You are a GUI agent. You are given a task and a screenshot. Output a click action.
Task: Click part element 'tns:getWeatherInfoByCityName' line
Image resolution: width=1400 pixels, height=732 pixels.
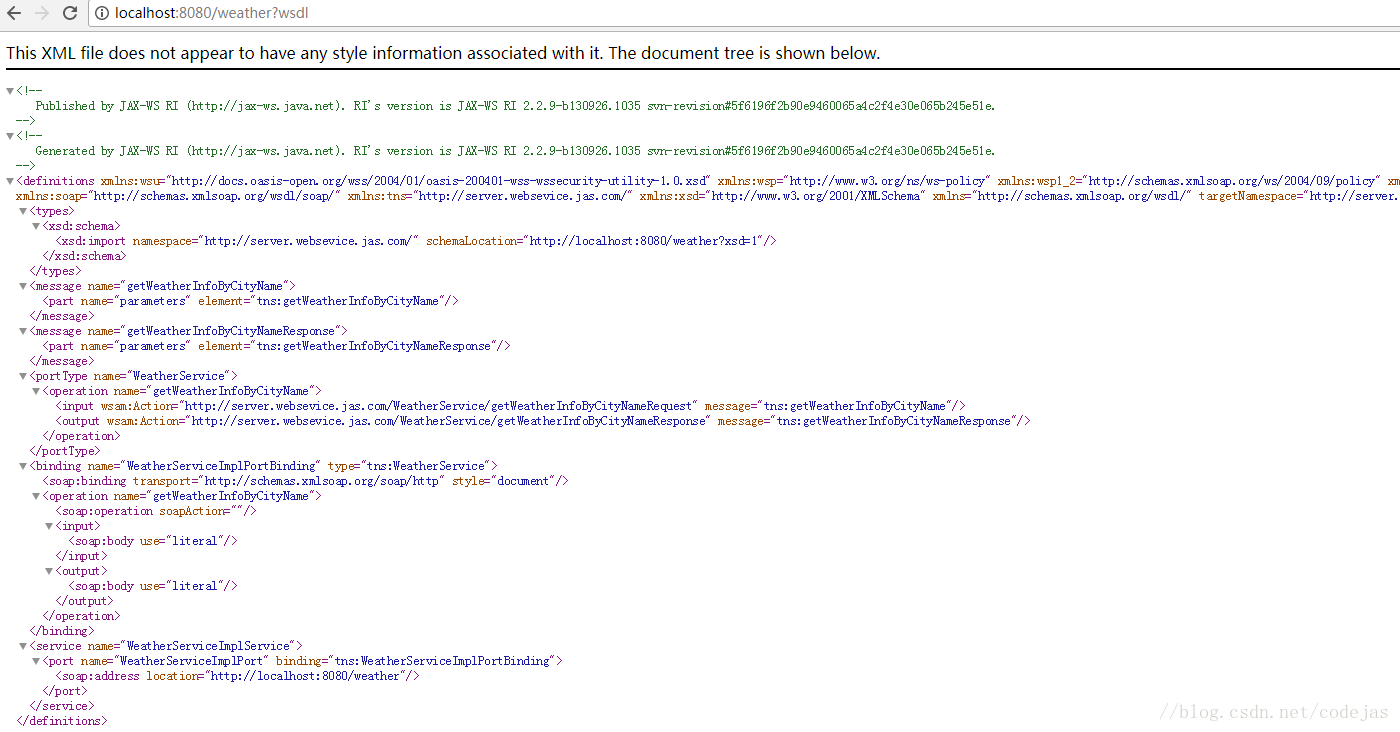click(x=250, y=301)
